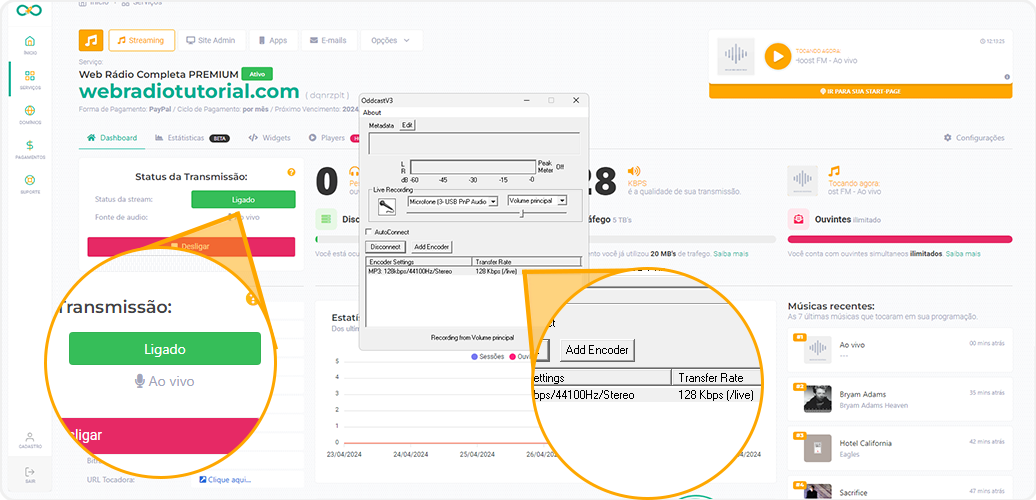Click the Encoder Settings column header

point(419,262)
